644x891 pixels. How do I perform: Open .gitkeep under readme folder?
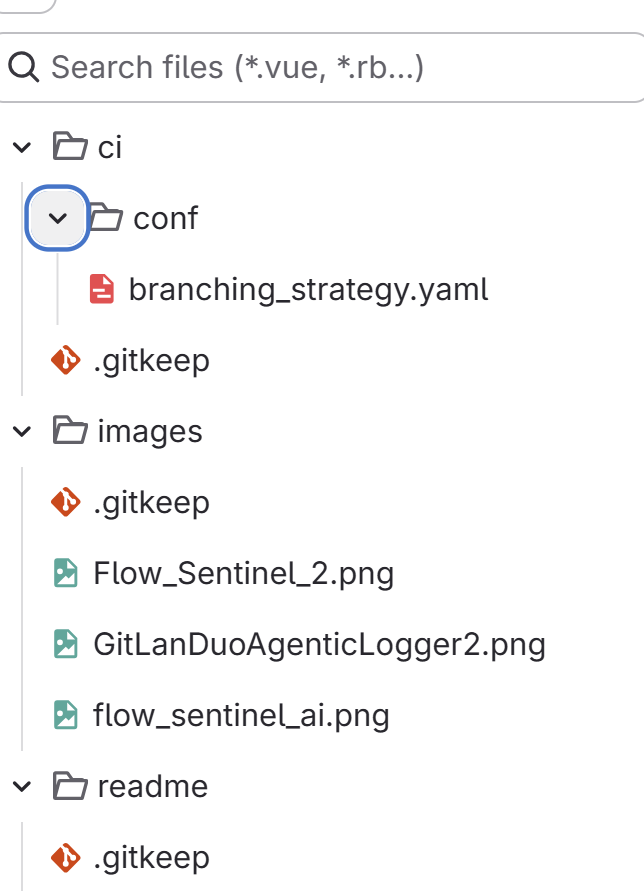tap(151, 857)
